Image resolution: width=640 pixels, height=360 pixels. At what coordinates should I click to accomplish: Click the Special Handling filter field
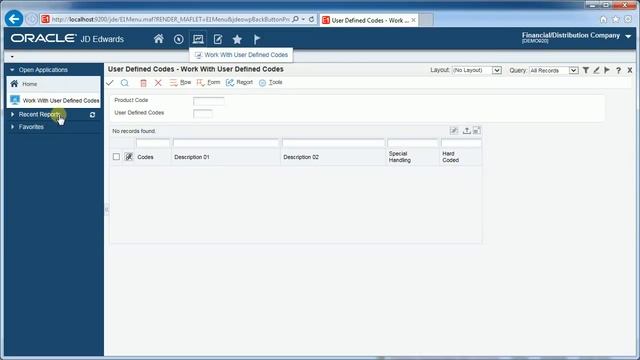tap(413, 143)
